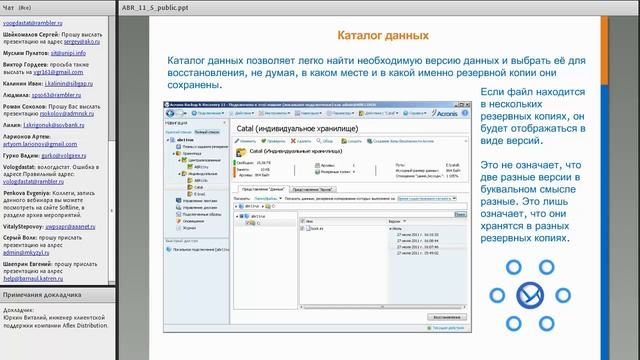The image size is (640, 360).
Task: Click the Acronis forward navigation arrow
Action: pos(180,113)
